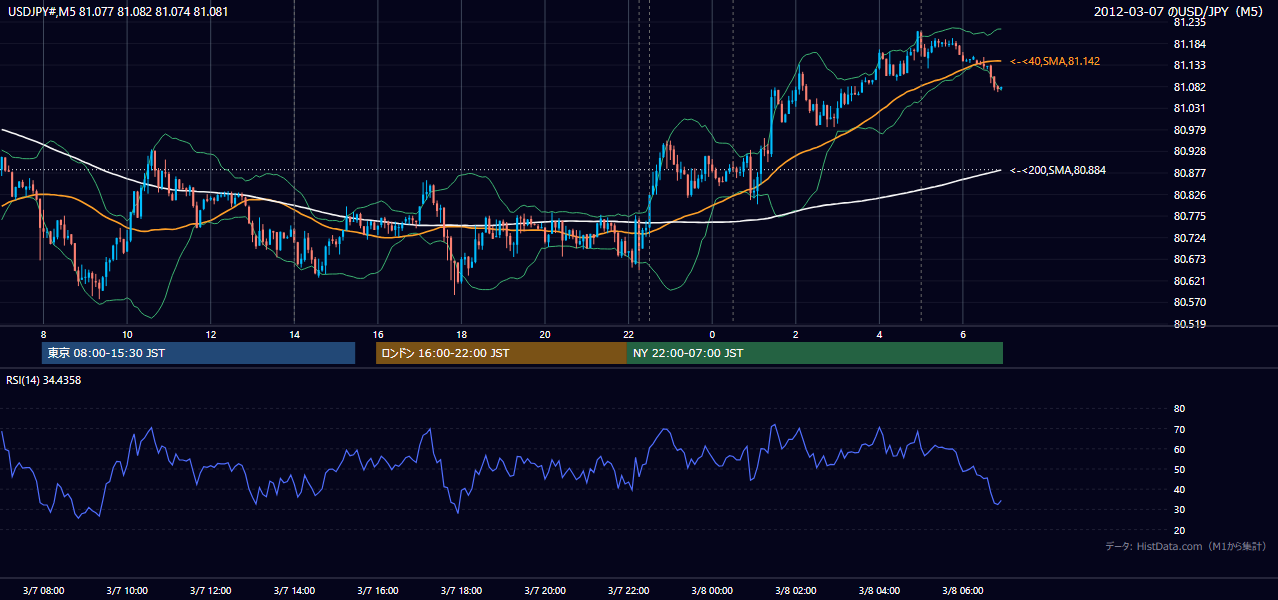
Task: Click RSI scale value 30
Action: [1179, 510]
